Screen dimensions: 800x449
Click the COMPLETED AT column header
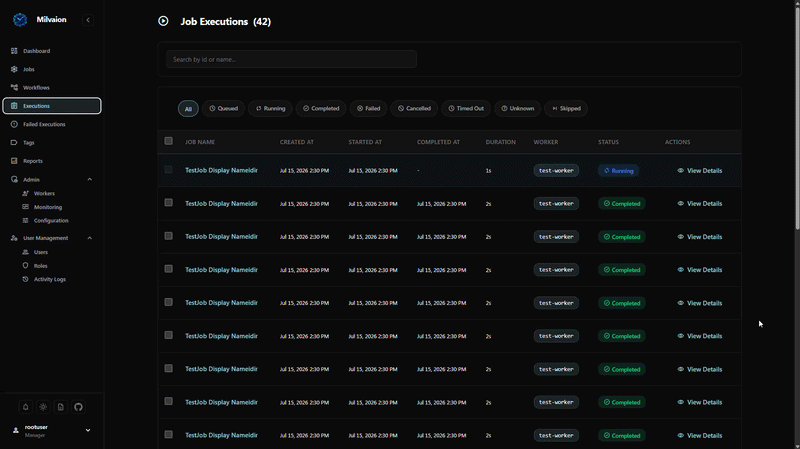438,142
